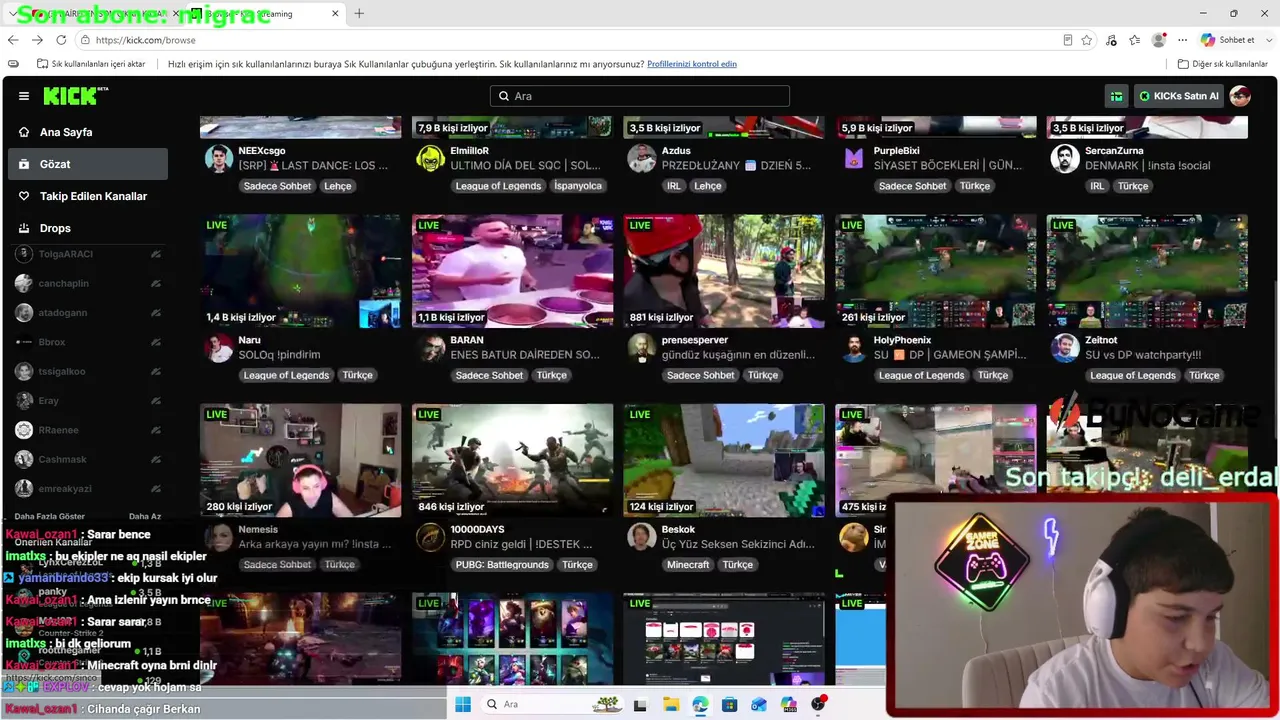This screenshot has width=1280, height=720.
Task: Open Naru channel avatar
Action: (x=219, y=348)
